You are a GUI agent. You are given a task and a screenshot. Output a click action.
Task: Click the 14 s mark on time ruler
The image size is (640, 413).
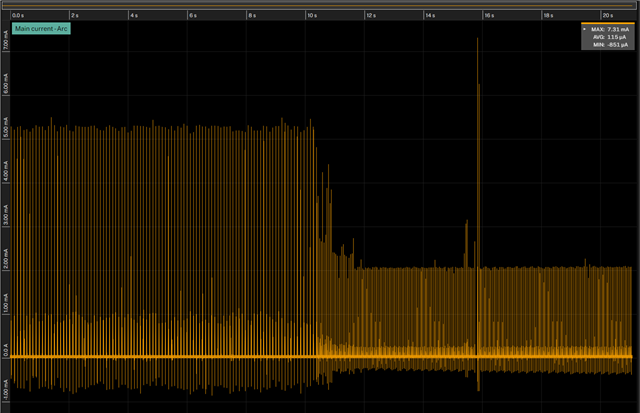430,16
